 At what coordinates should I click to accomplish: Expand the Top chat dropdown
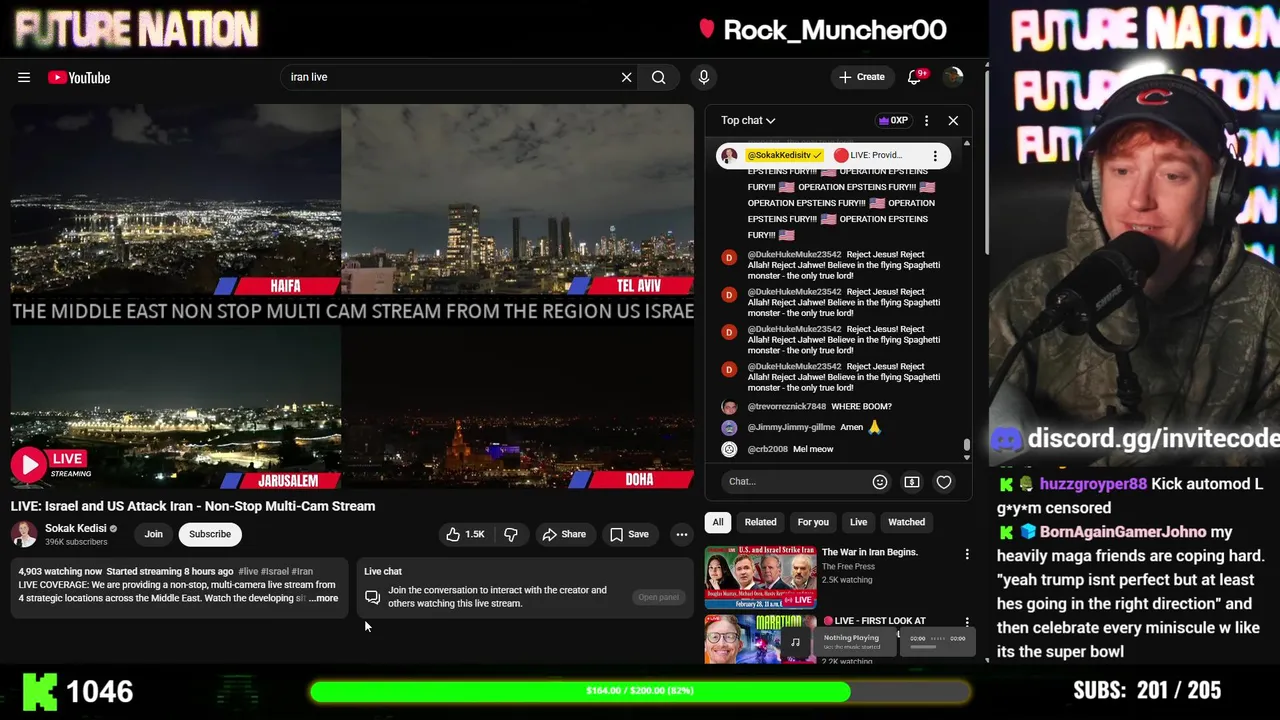(748, 120)
